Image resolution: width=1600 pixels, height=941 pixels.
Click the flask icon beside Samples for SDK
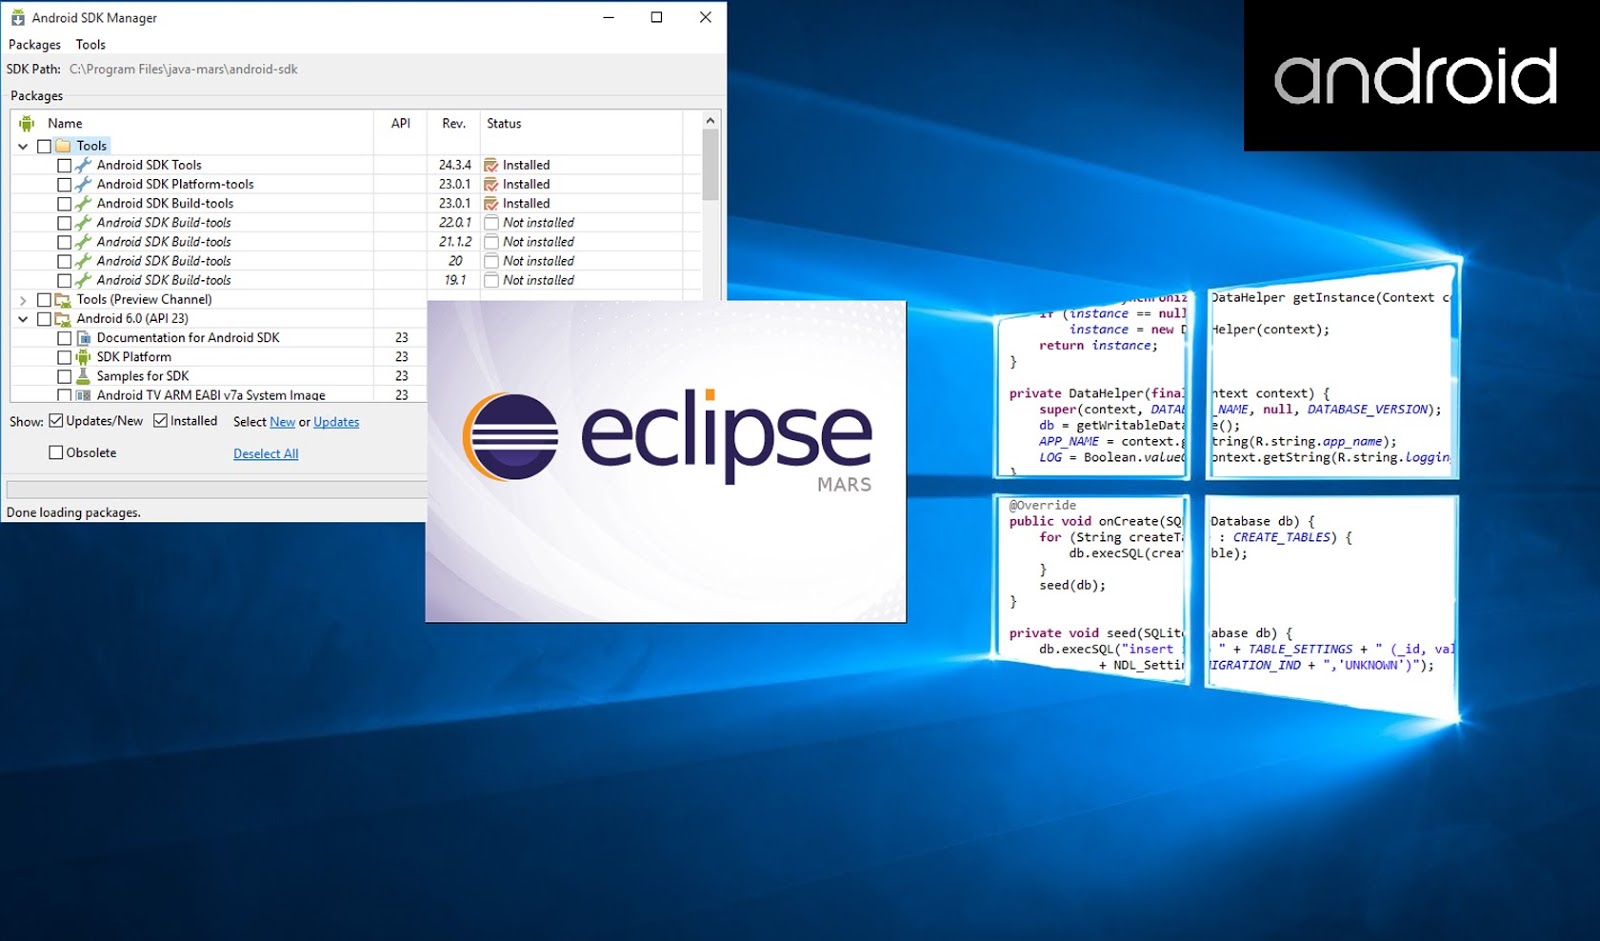point(84,376)
